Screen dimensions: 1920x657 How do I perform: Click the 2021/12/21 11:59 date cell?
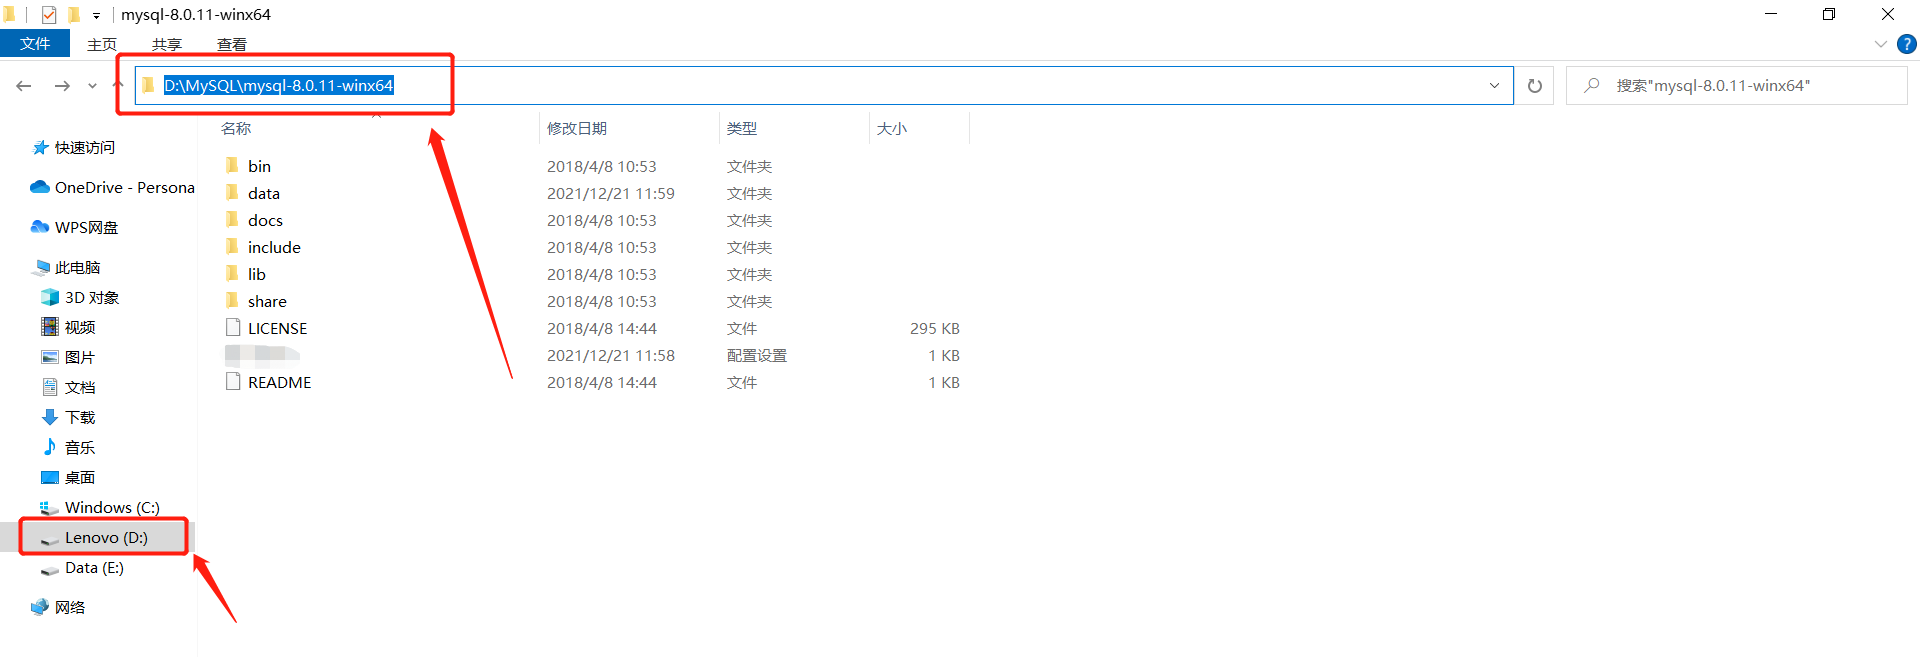click(x=611, y=193)
